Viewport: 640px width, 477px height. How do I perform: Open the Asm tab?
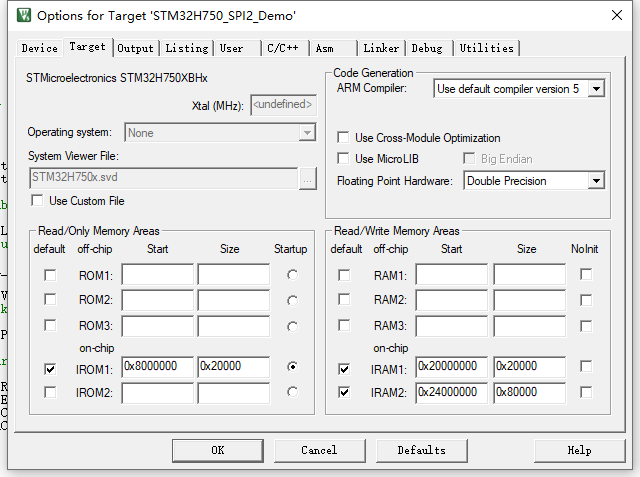(x=333, y=48)
